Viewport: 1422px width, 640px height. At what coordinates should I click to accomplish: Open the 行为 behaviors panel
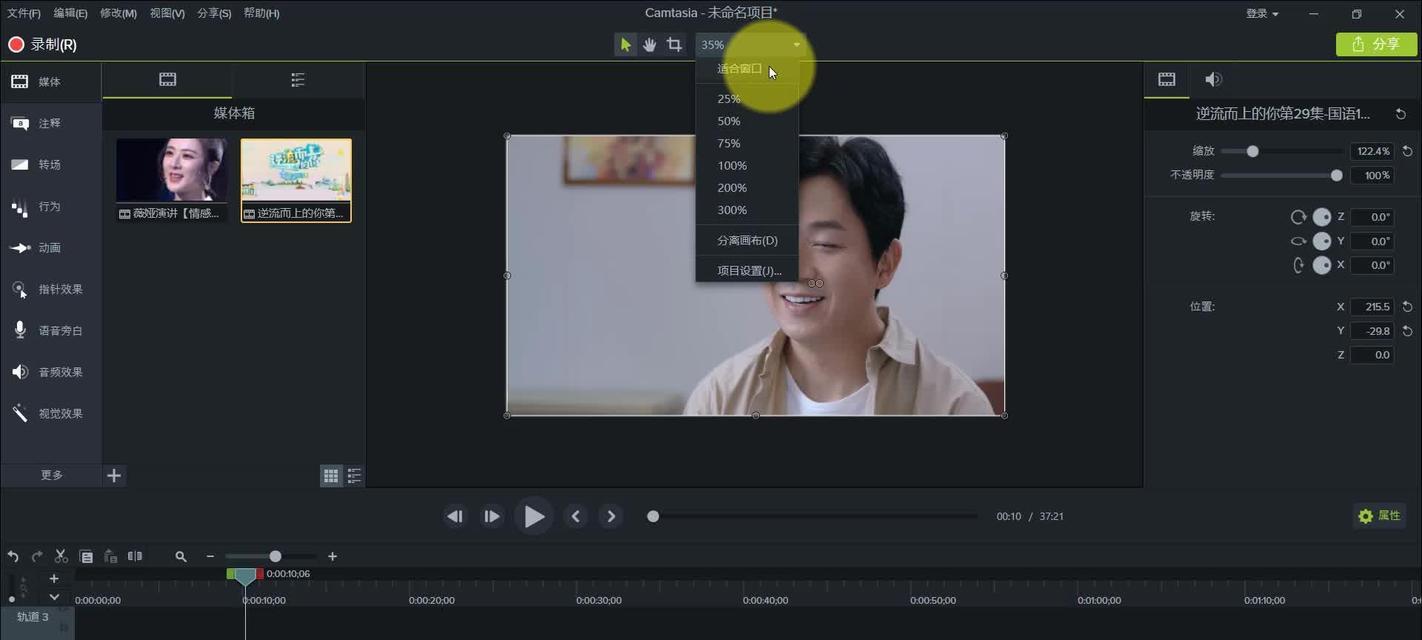50,206
